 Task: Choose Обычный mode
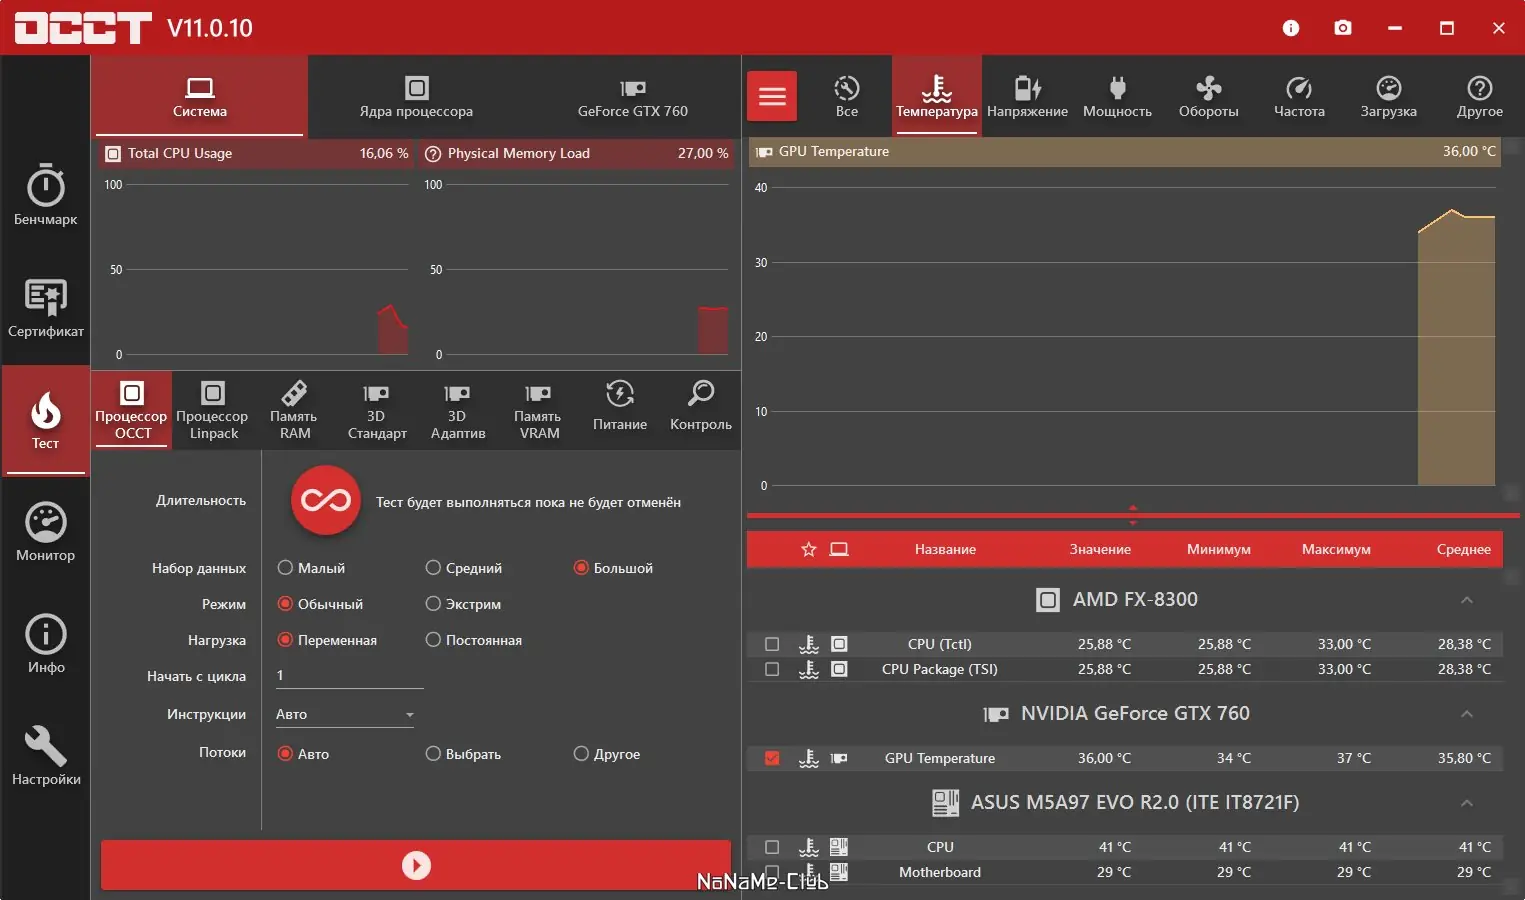coord(320,604)
